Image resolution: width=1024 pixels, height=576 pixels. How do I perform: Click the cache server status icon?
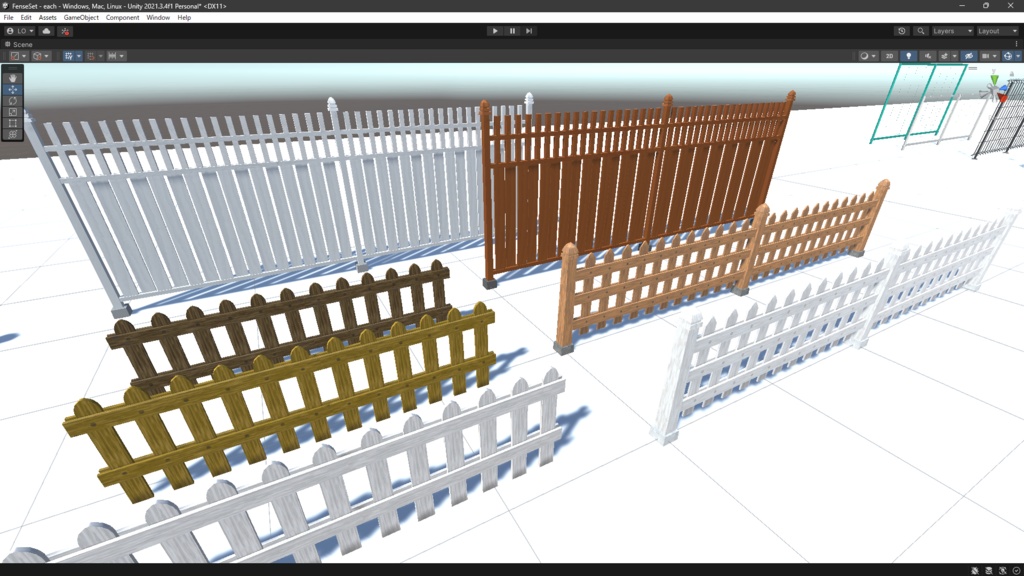(989, 570)
